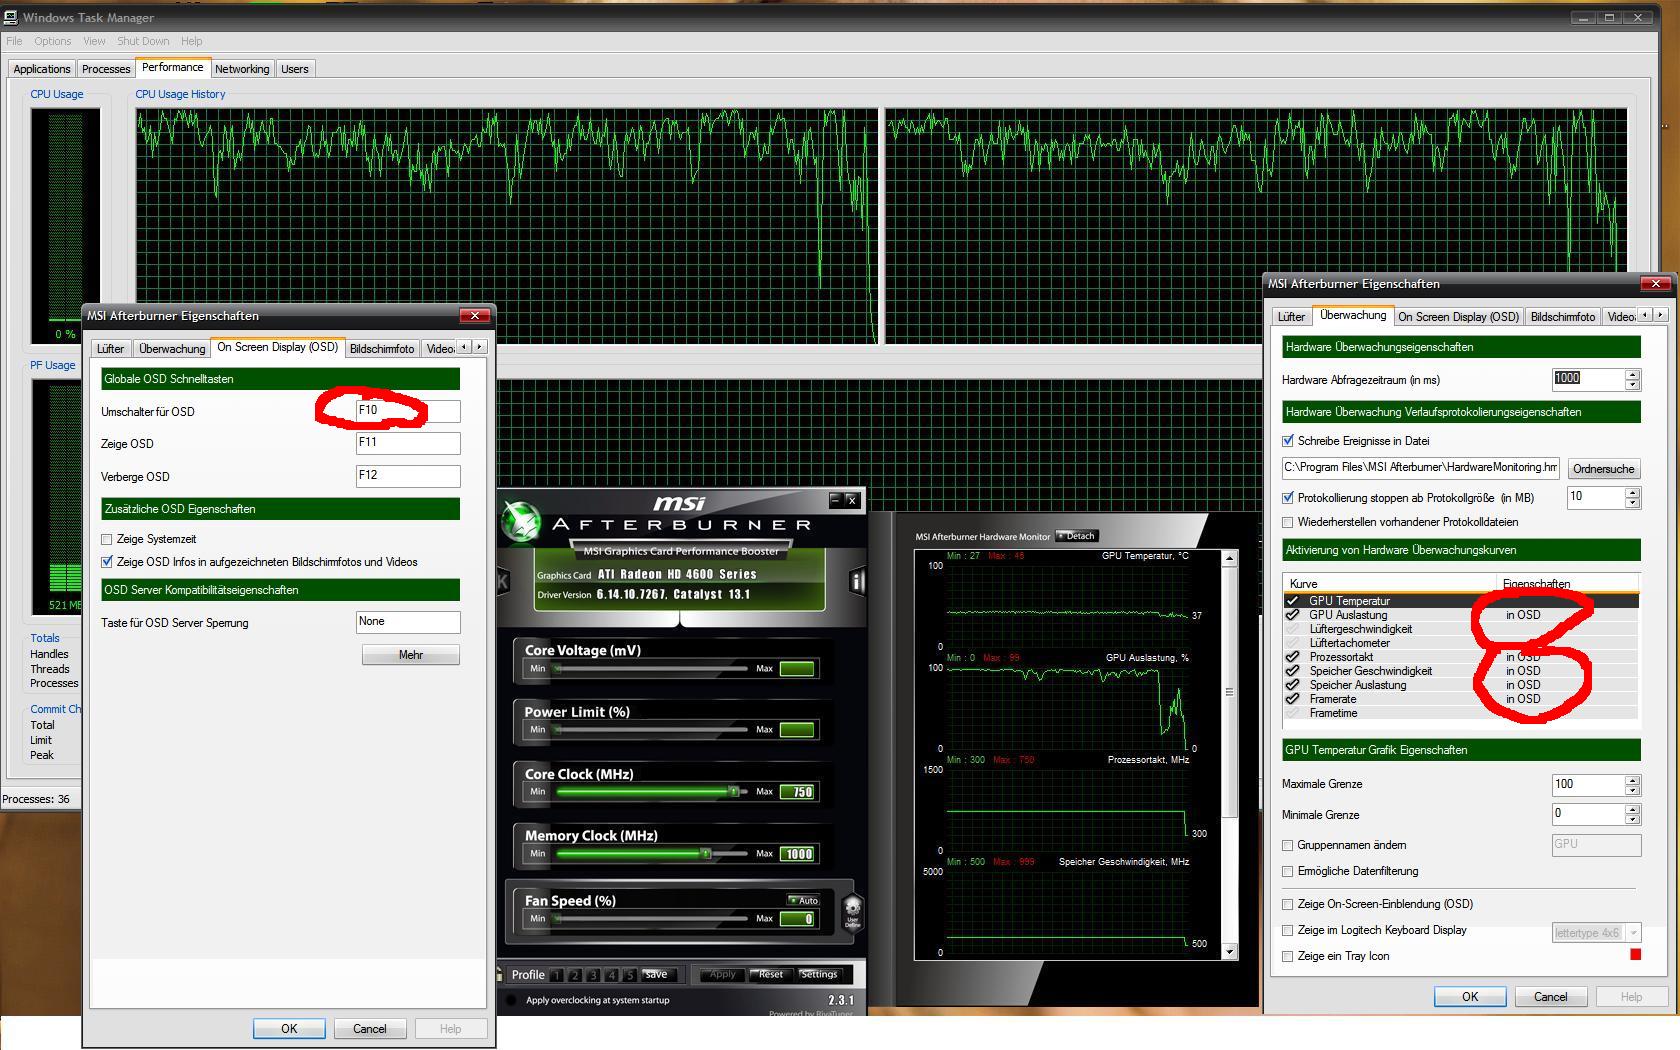1680x1050 pixels.
Task: Decrease Minimale Grenze with down arrow
Action: pos(1633,820)
